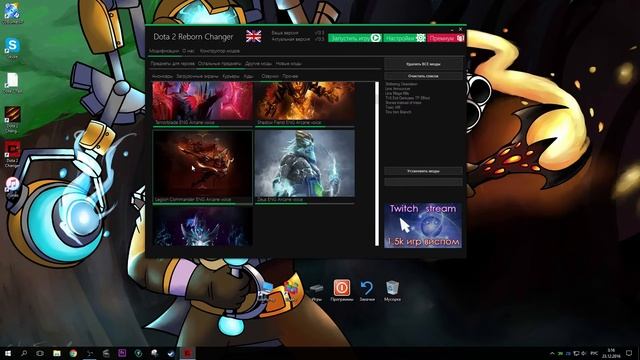Click the play icon on the launch game button

coord(376,38)
